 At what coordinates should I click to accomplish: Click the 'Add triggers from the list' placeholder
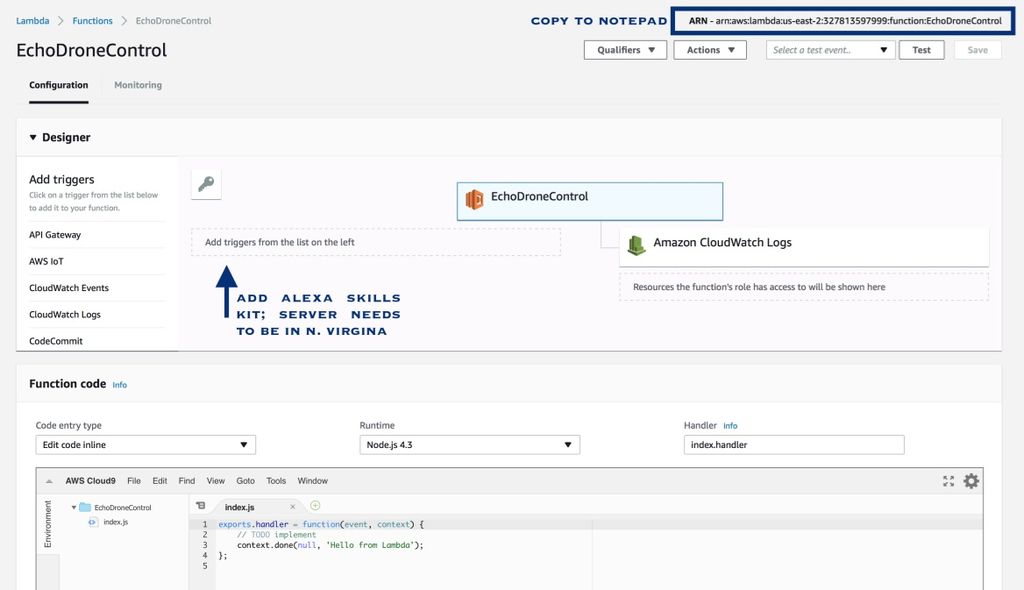(376, 242)
